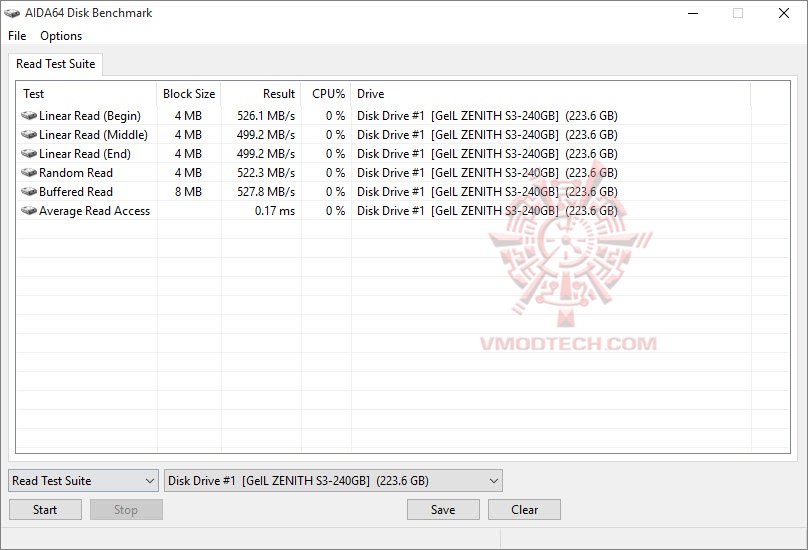Expand the Read Test Suite dropdown
The image size is (808, 550).
tap(83, 480)
